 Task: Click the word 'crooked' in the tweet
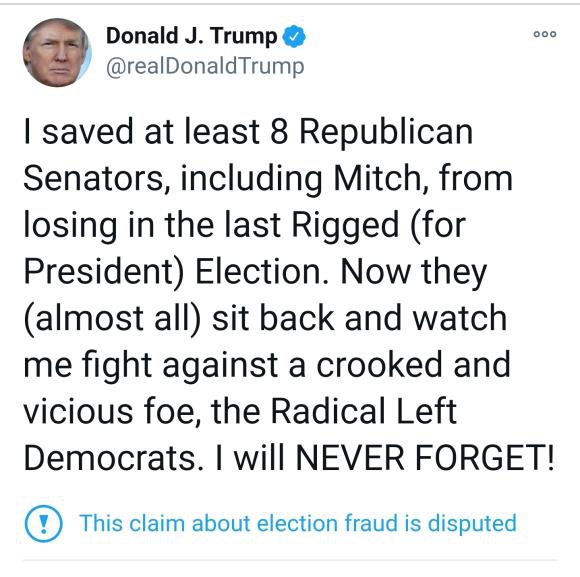[x=380, y=365]
